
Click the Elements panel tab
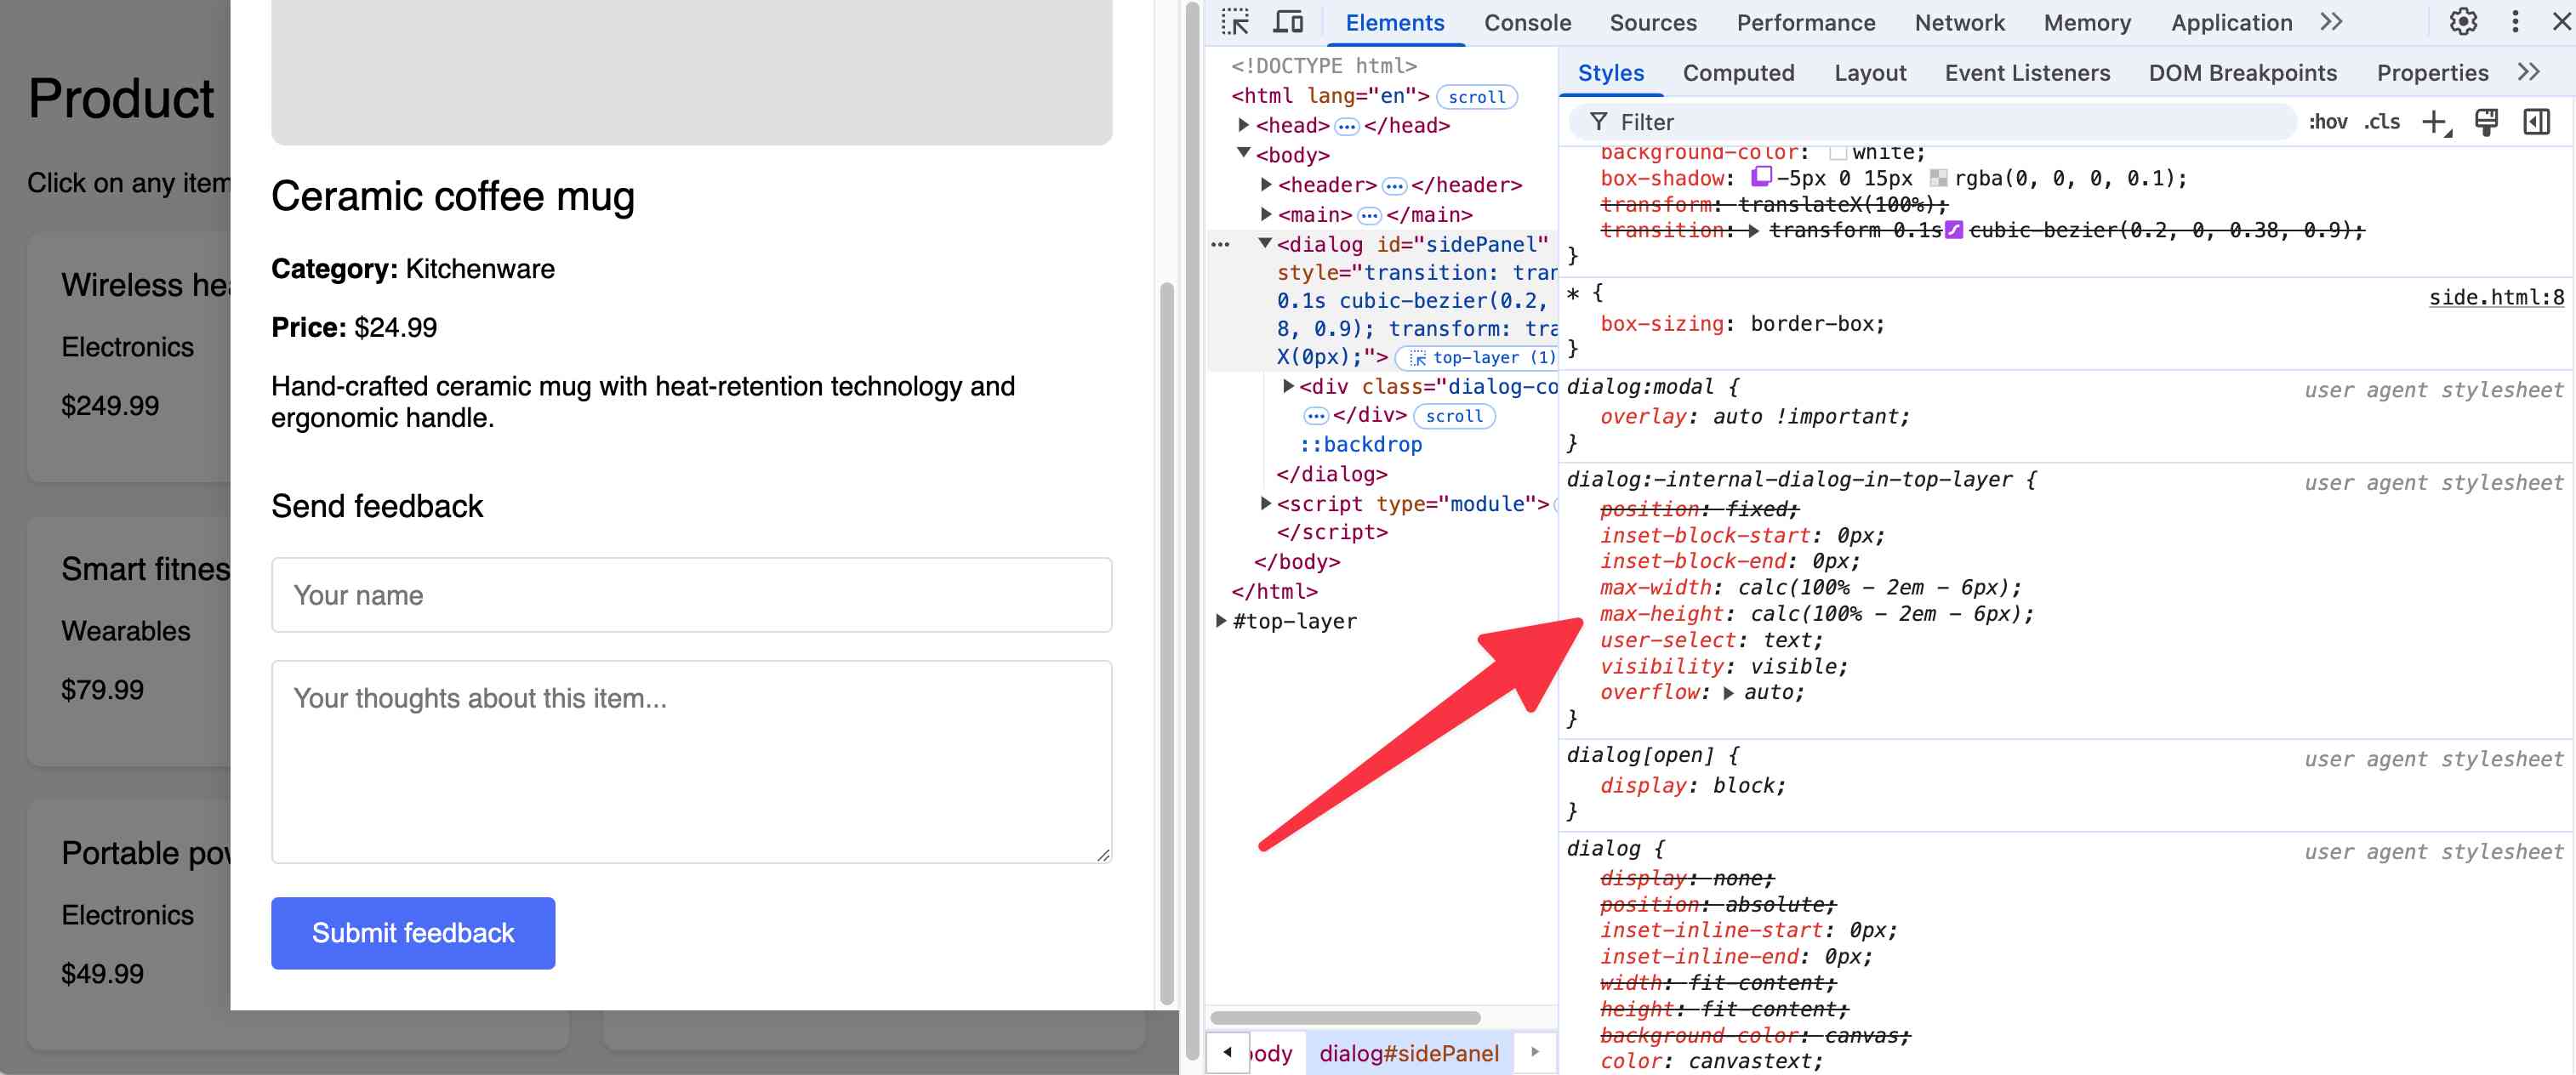1393,21
